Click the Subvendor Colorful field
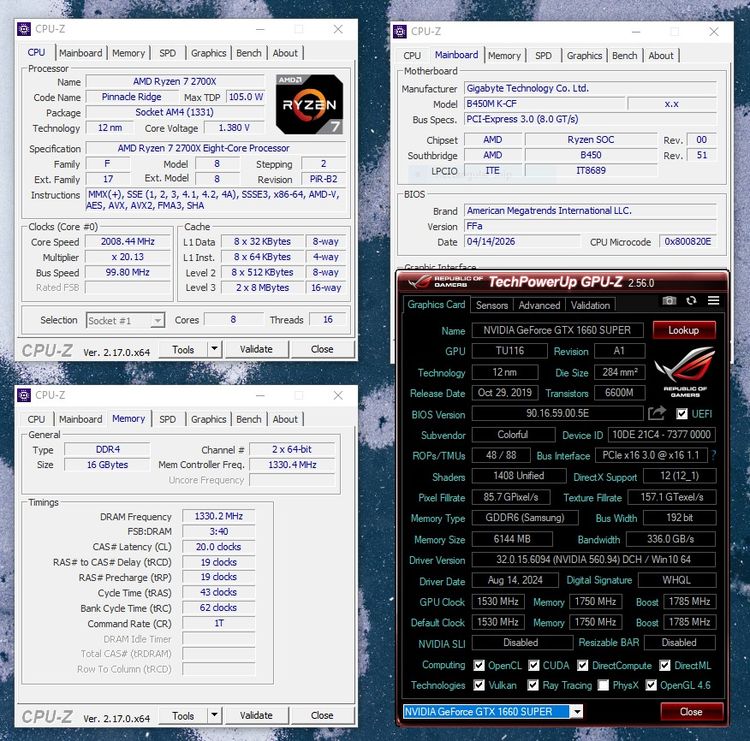 pyautogui.click(x=513, y=435)
